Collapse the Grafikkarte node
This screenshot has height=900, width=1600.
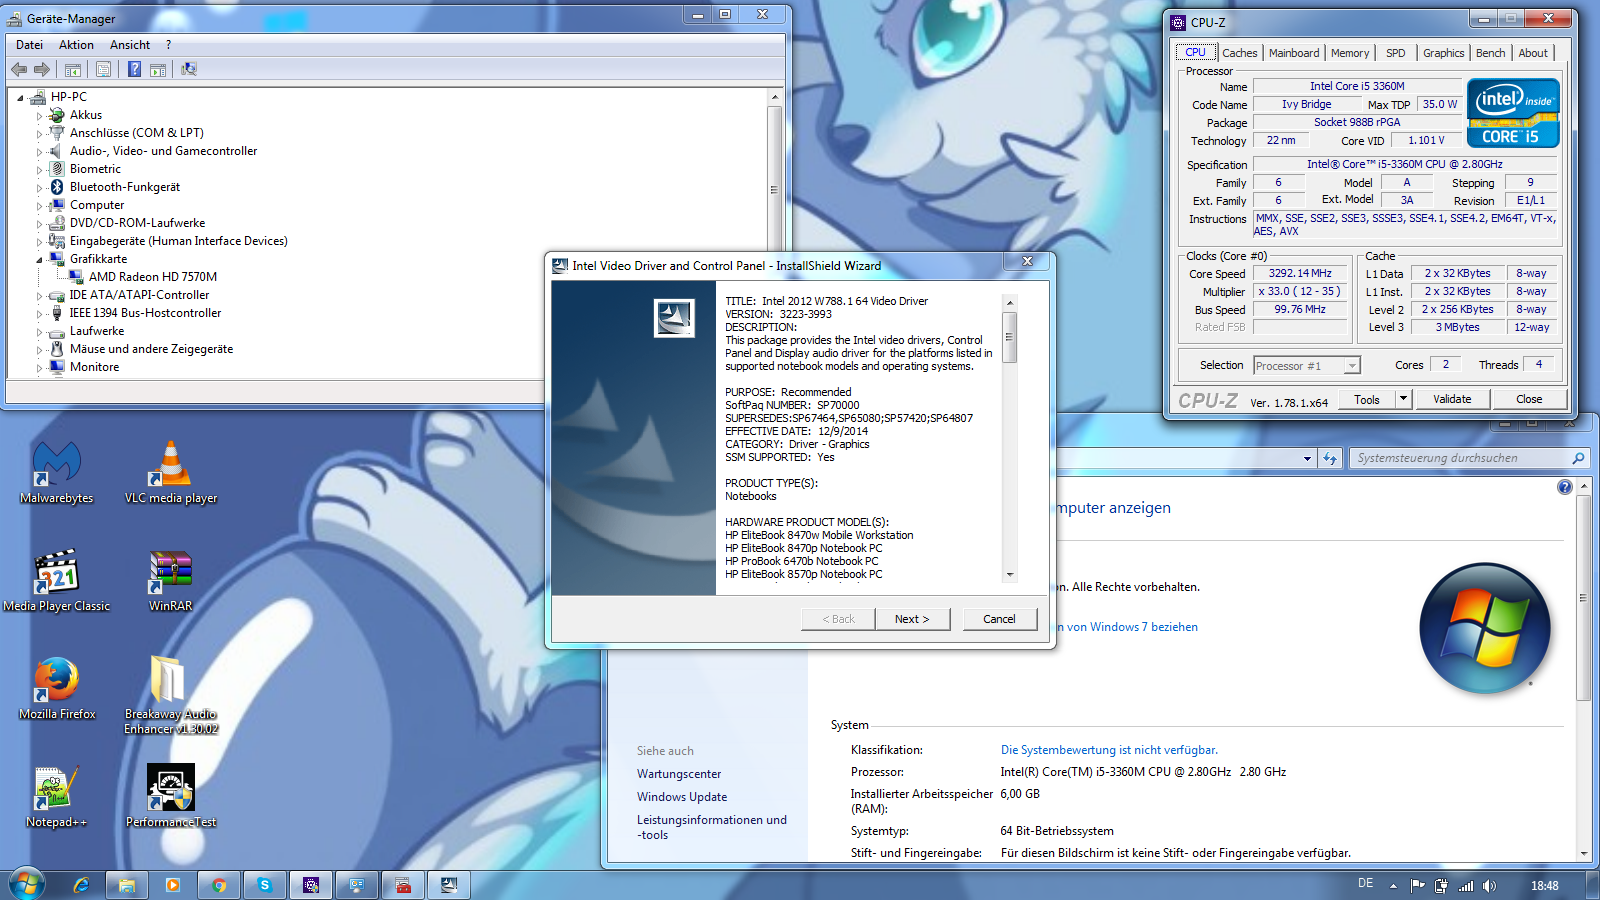coord(39,260)
